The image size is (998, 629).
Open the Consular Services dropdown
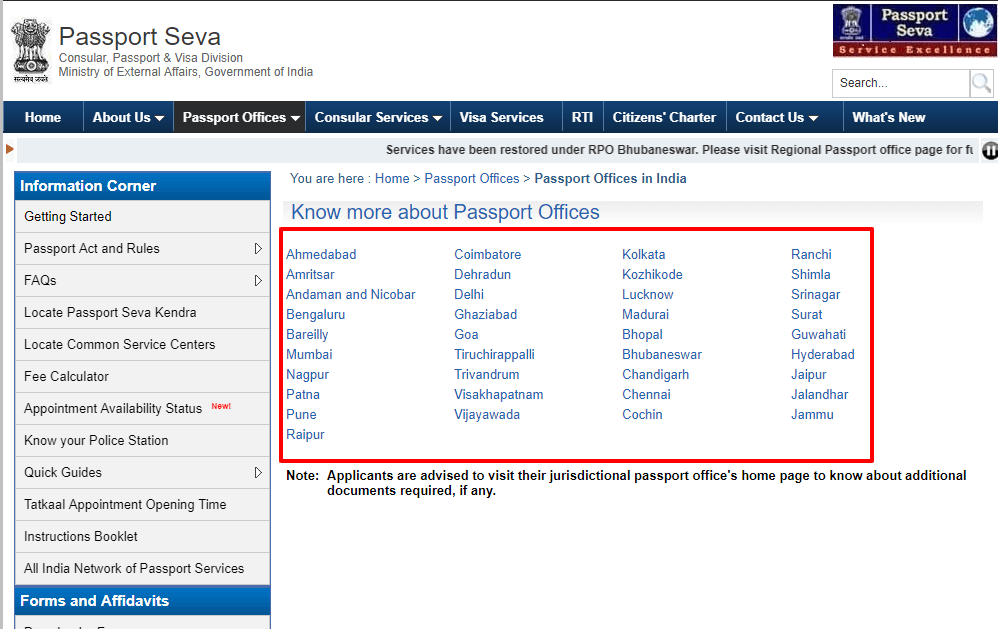pyautogui.click(x=378, y=117)
